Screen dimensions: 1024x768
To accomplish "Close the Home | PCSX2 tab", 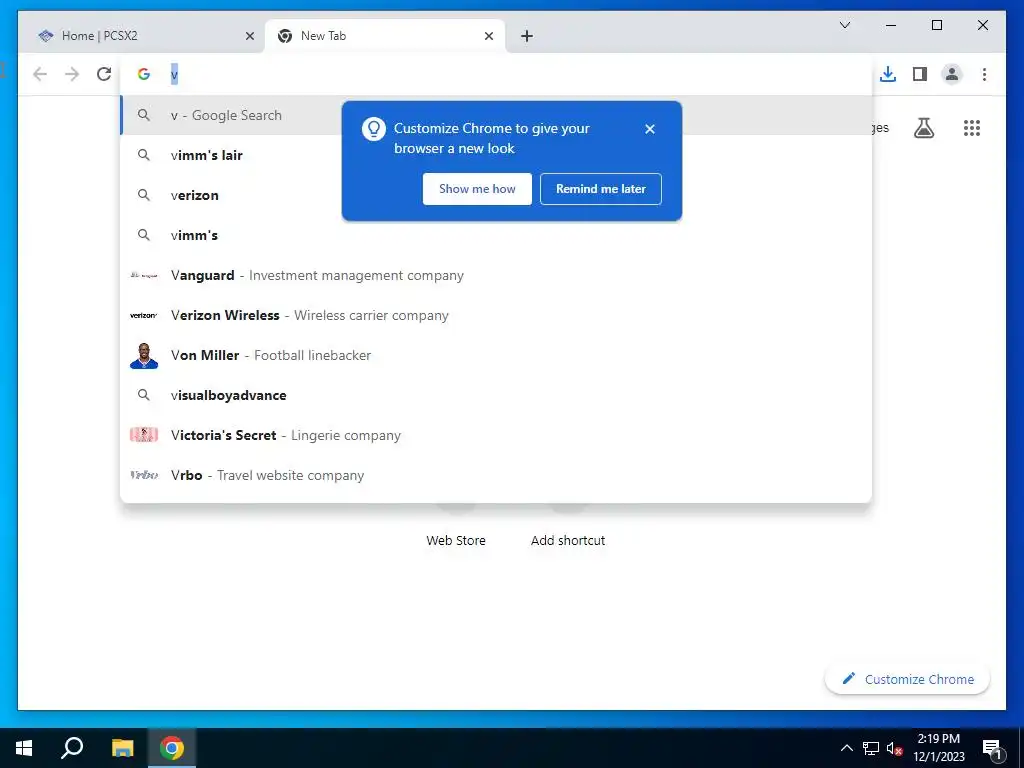I will [249, 36].
